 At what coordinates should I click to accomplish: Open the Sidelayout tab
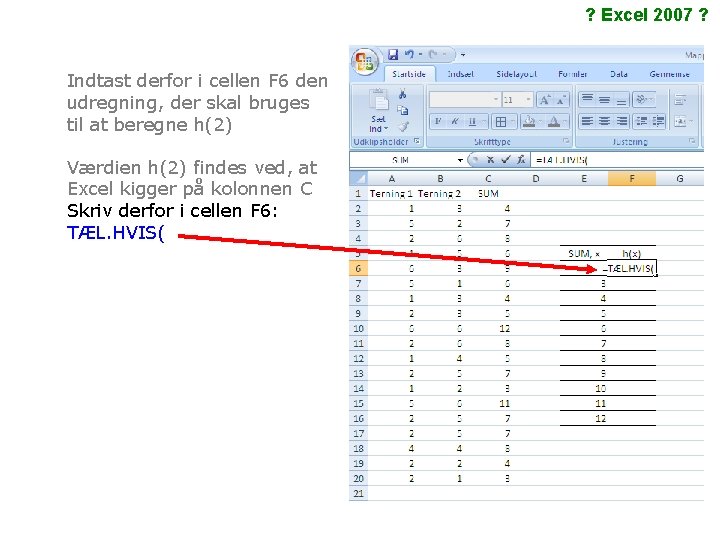[517, 74]
